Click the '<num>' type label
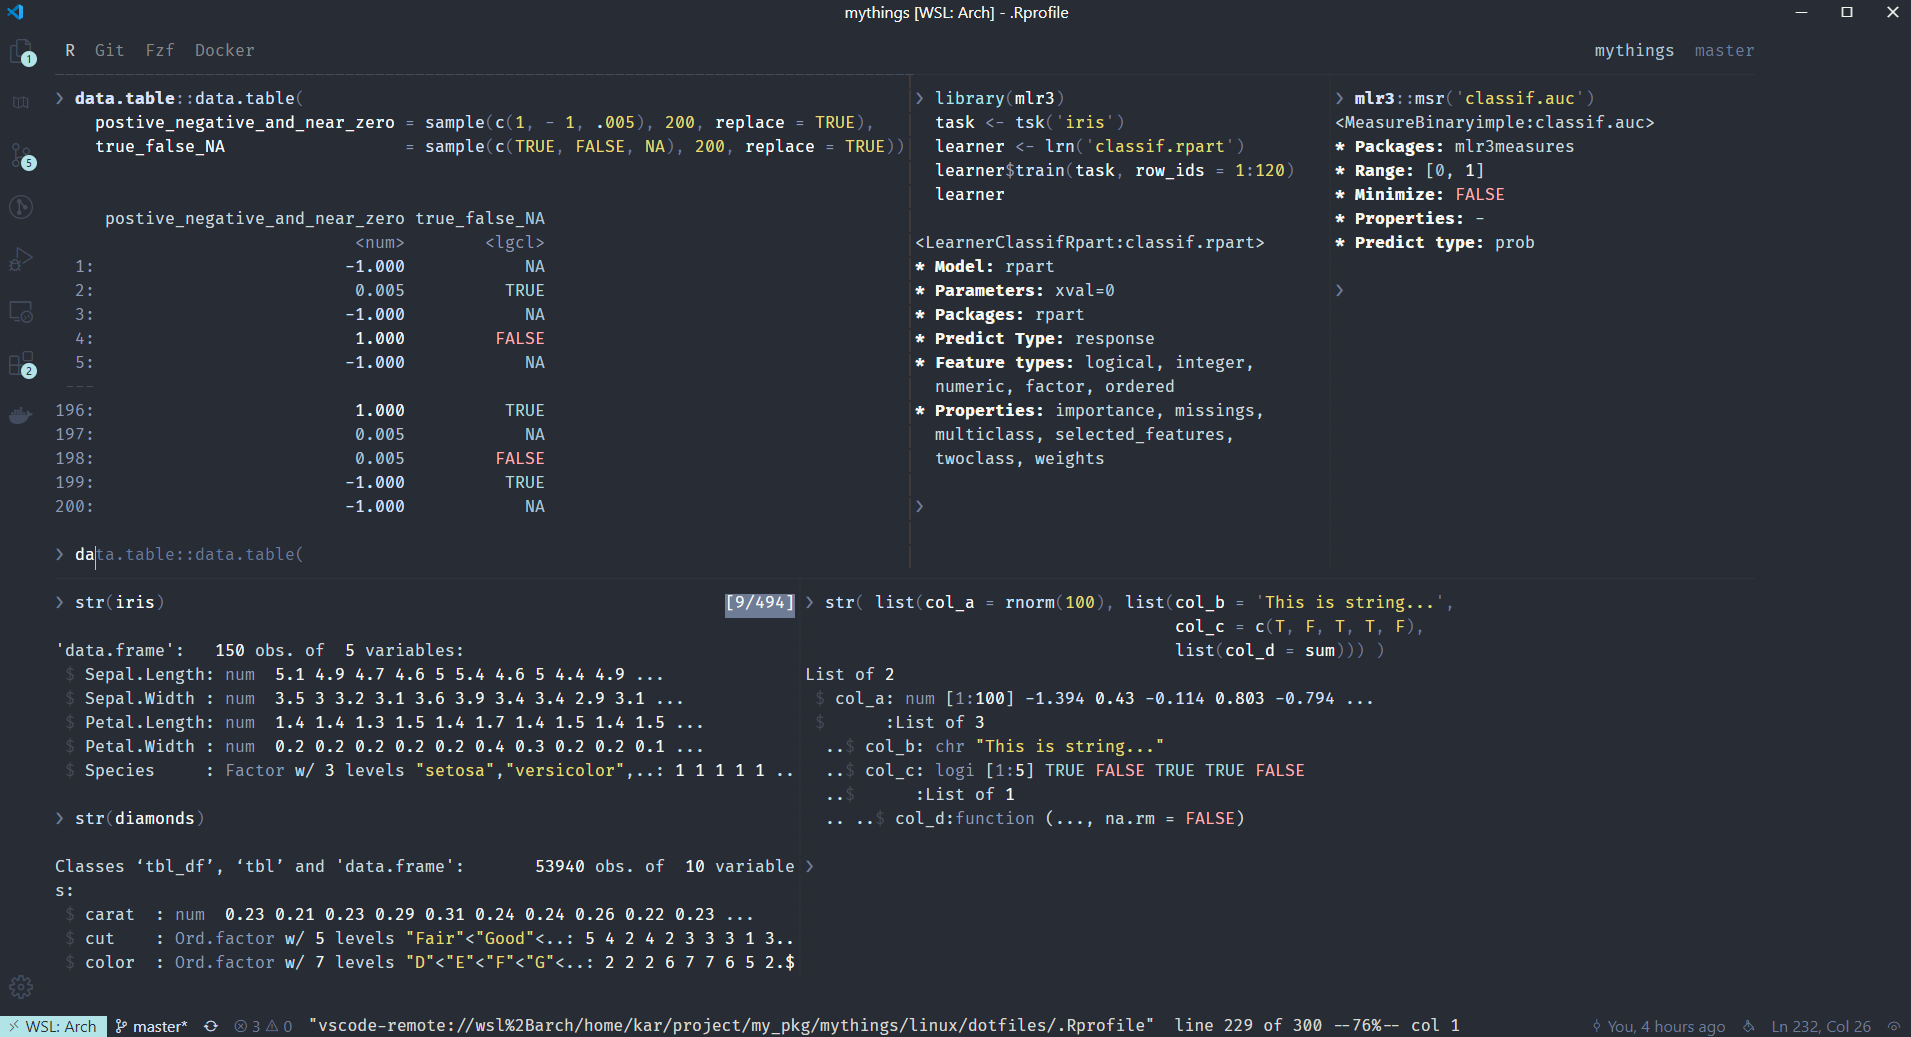The width and height of the screenshot is (1911, 1037). pos(380,242)
